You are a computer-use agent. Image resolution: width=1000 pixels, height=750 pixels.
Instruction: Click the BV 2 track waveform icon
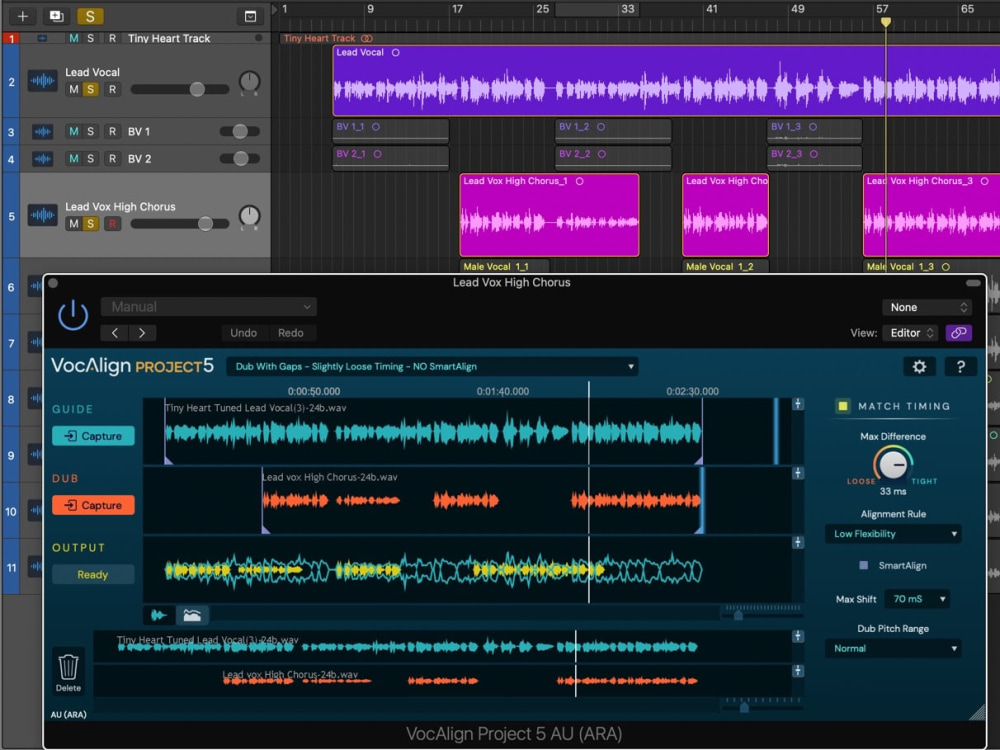[43, 159]
